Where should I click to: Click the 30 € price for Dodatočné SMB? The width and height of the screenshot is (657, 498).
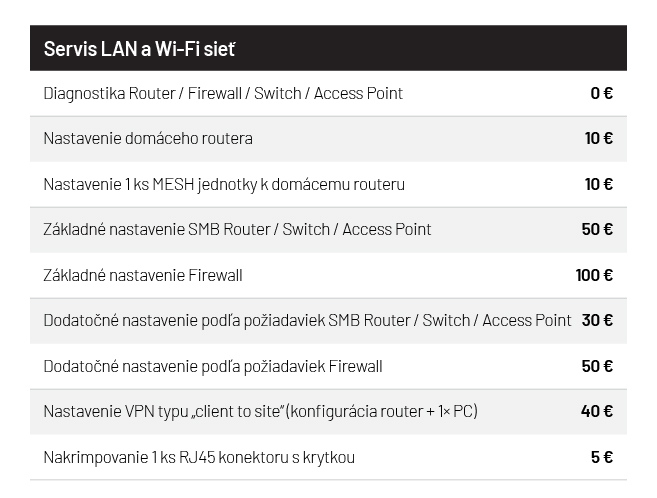coord(597,320)
